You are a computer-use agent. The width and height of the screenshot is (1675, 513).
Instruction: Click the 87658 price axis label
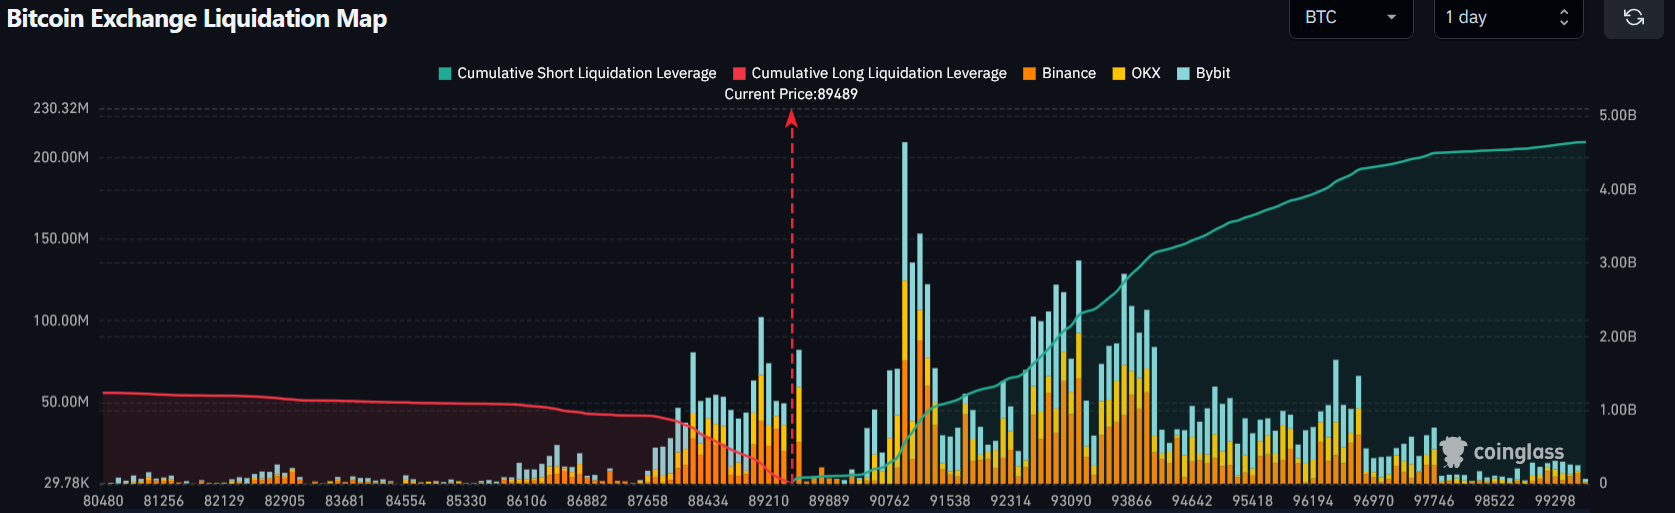click(x=648, y=500)
